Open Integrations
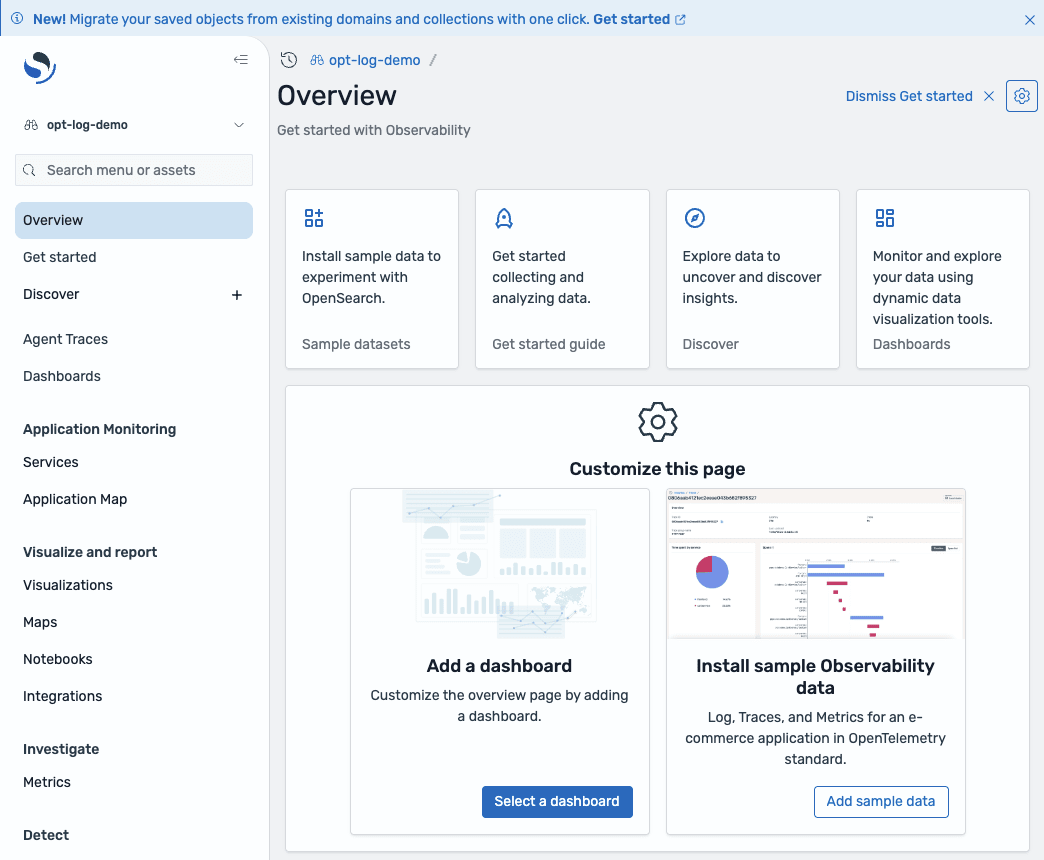Image resolution: width=1044 pixels, height=860 pixels. 63,696
